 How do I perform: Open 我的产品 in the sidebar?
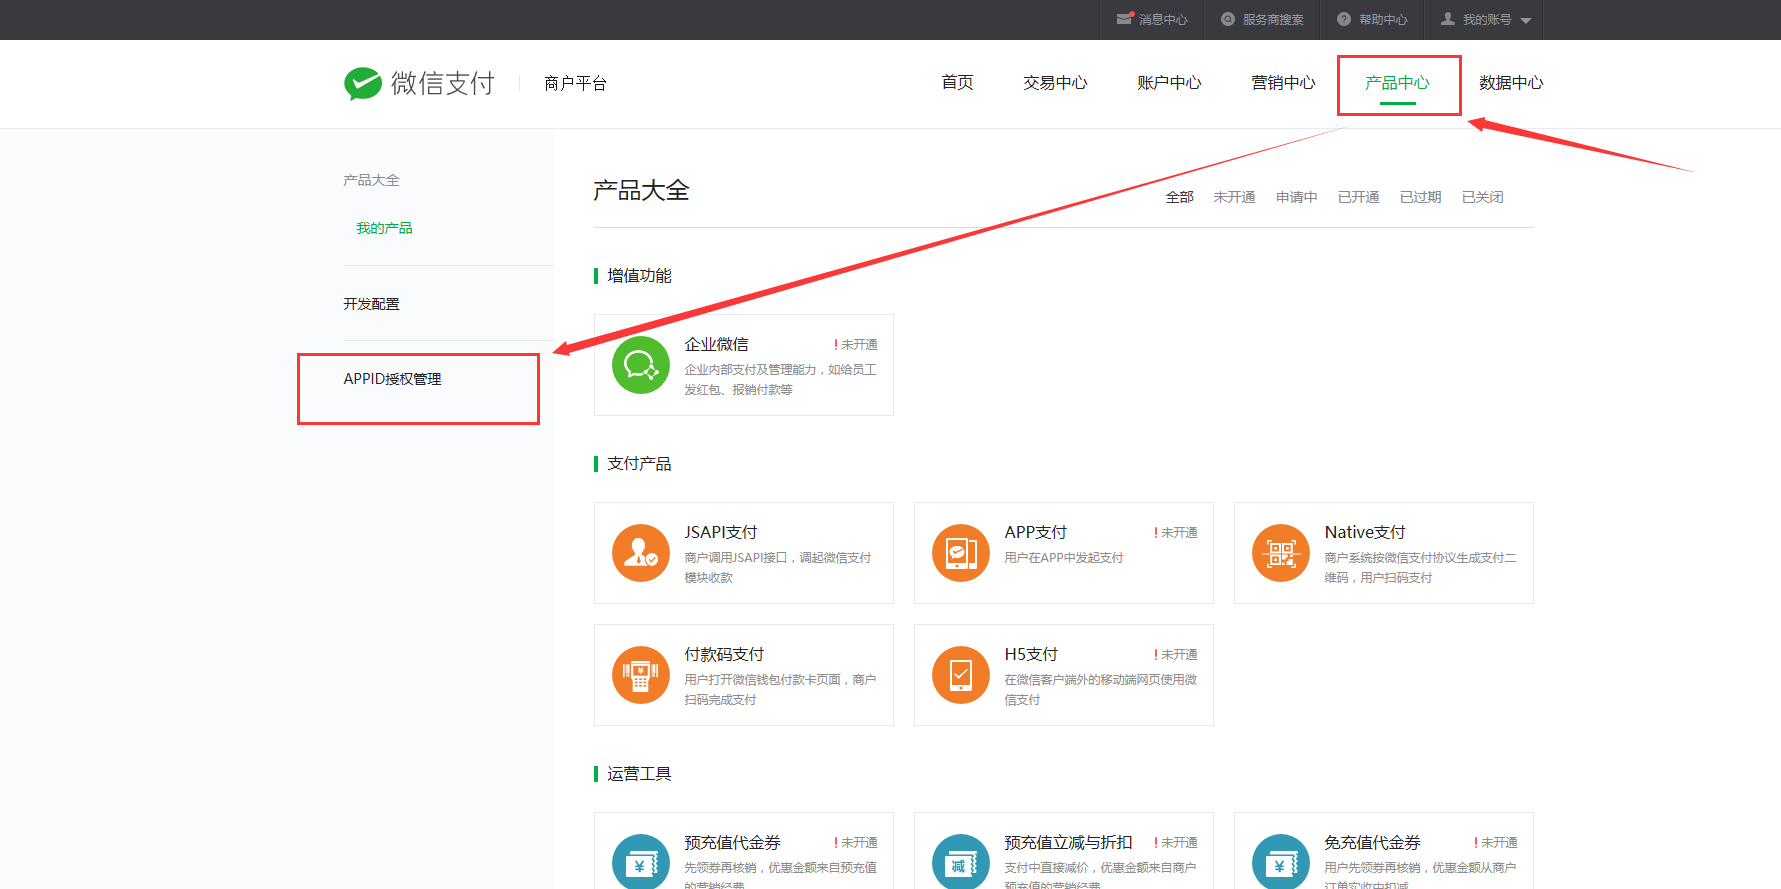384,228
